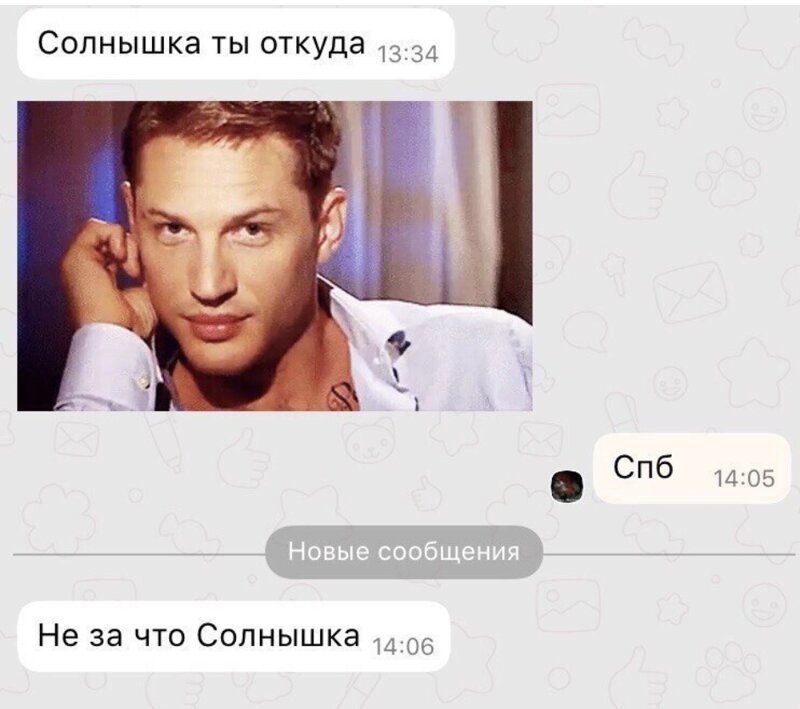Open the photo of man in white shirt
The width and height of the screenshot is (800, 709).
[274, 256]
